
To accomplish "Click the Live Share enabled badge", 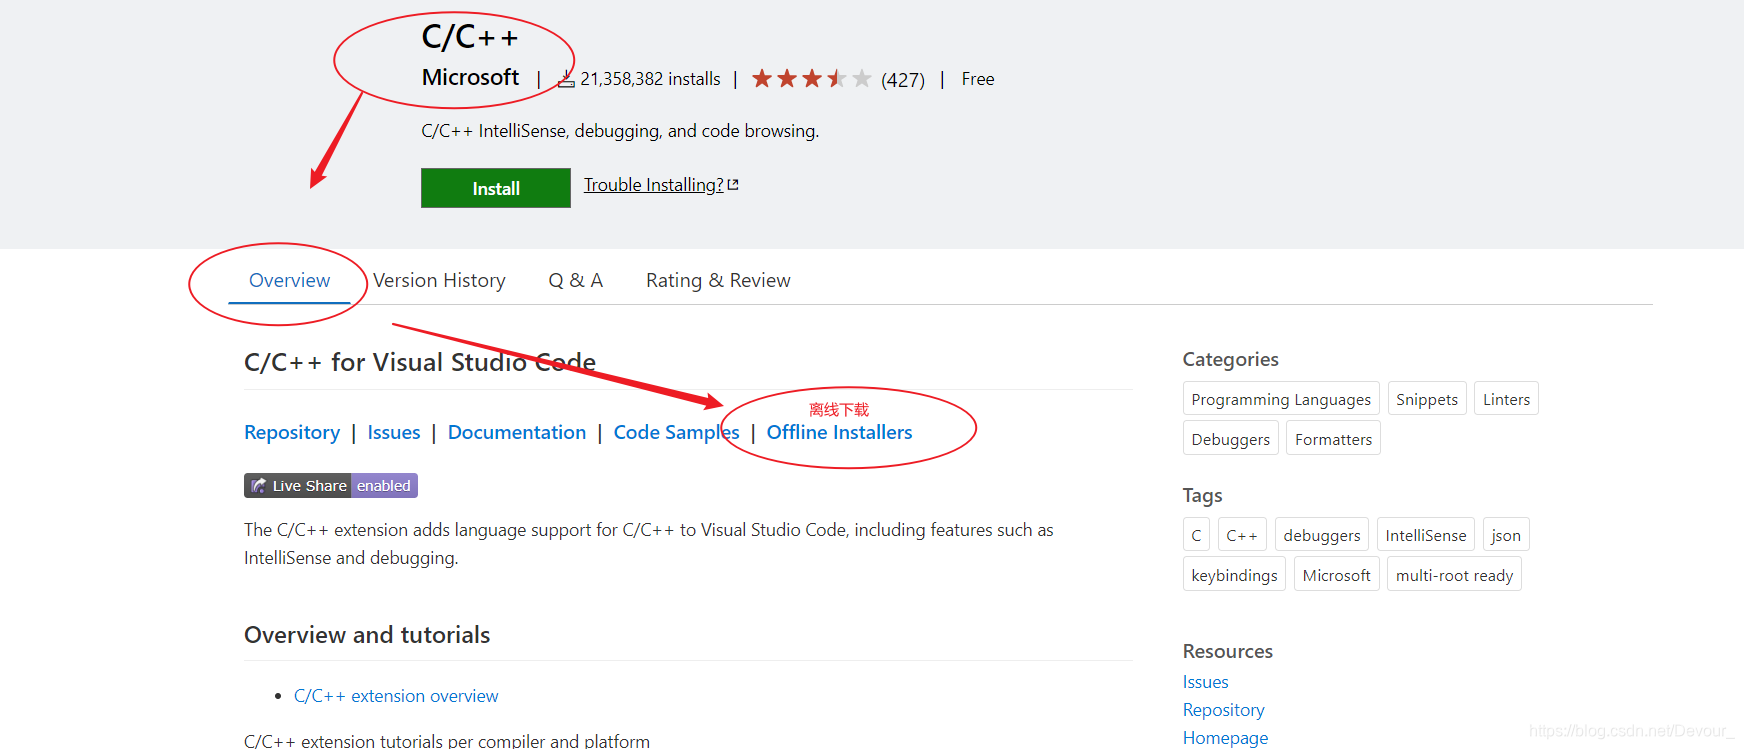I will (x=331, y=486).
